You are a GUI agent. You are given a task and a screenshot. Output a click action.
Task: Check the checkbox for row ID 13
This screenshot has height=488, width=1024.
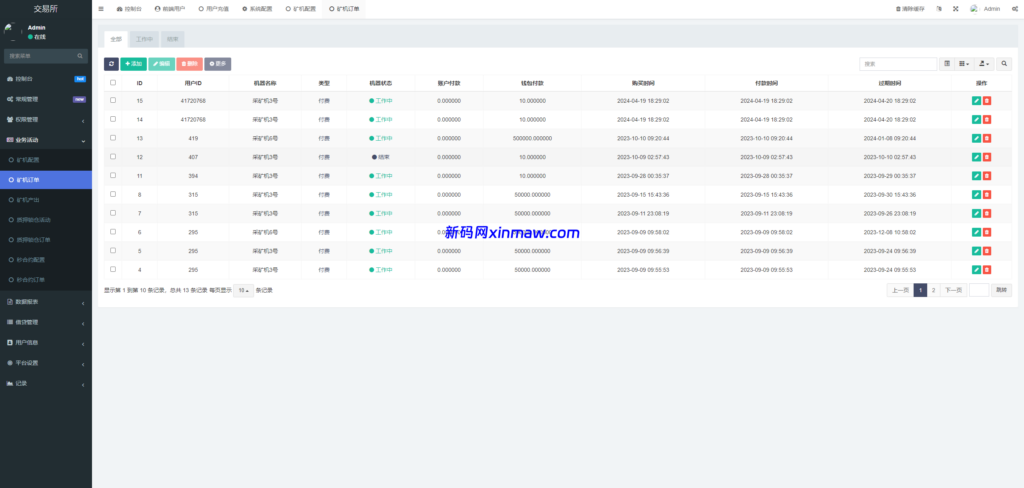click(113, 138)
